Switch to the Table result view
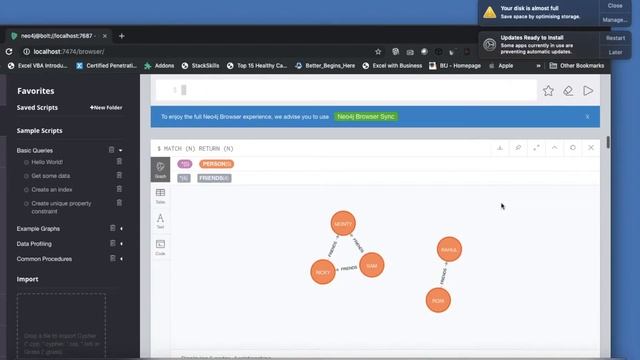Image resolution: width=640 pixels, height=360 pixels. [160, 196]
